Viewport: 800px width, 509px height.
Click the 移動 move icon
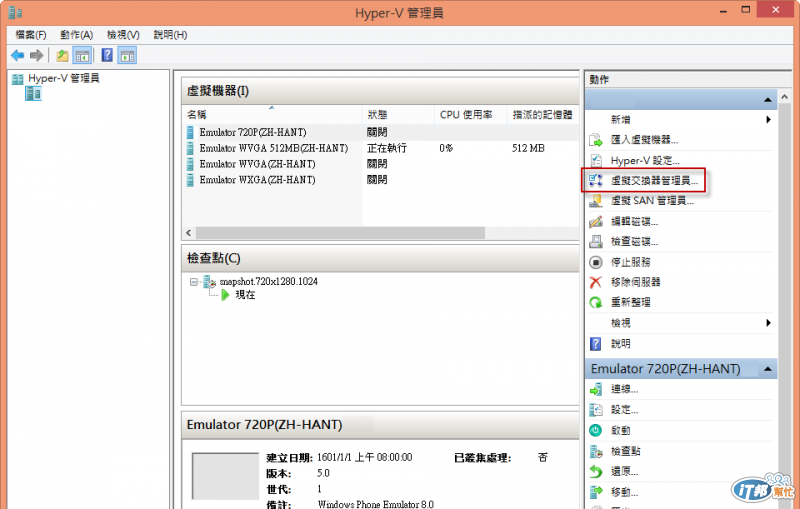(x=595, y=492)
